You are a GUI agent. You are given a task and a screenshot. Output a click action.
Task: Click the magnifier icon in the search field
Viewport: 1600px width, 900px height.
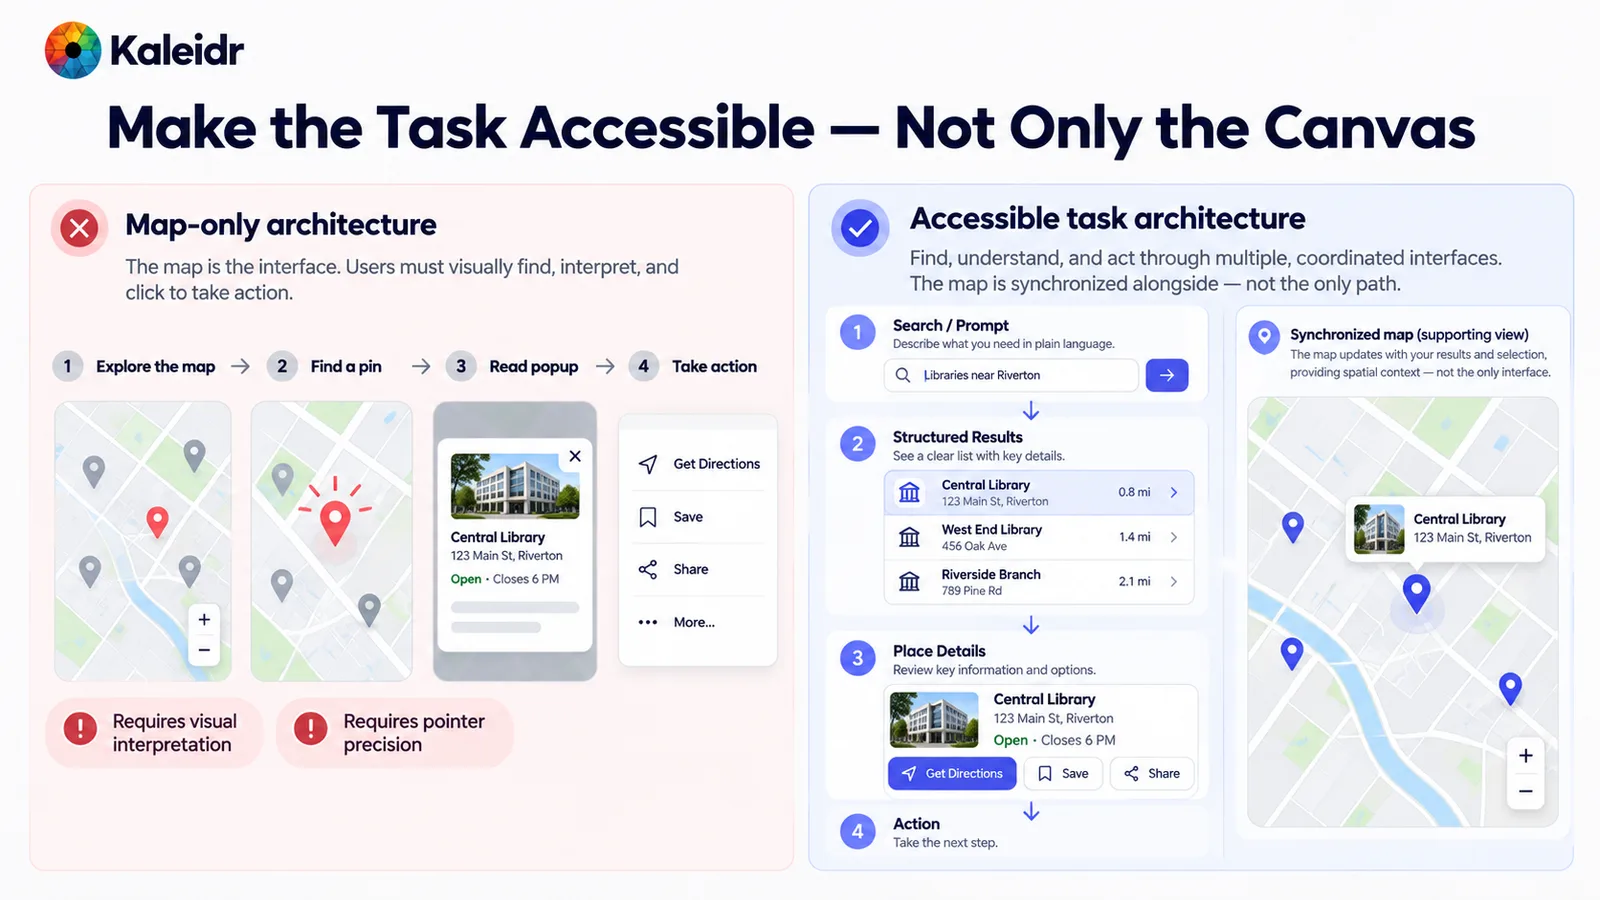click(x=903, y=375)
